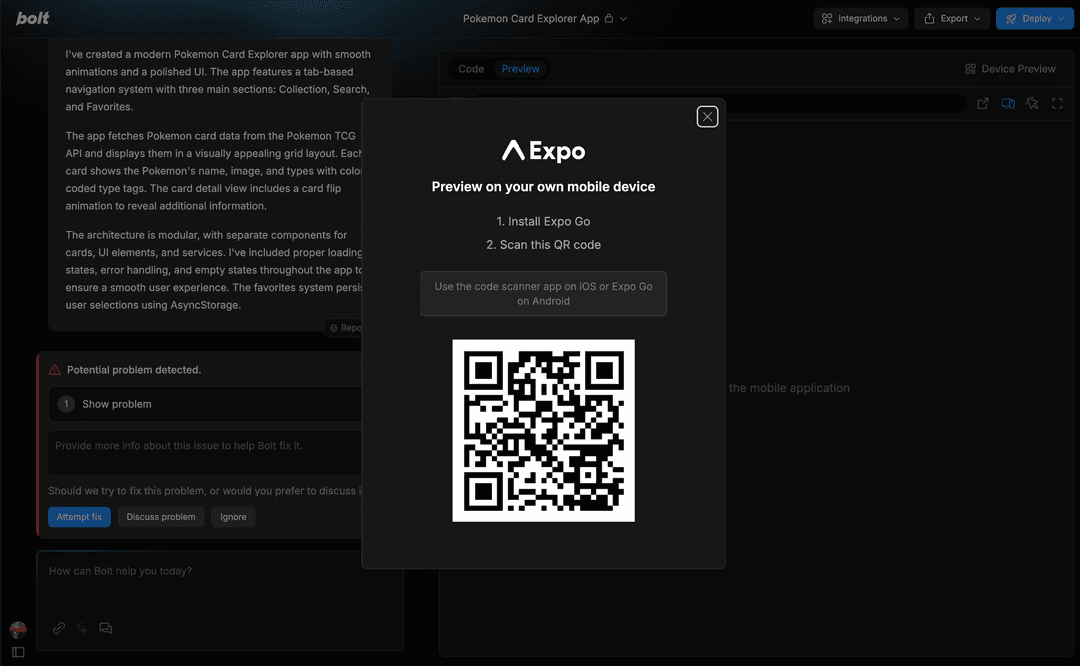
Task: Click the Export share icon
Action: (x=929, y=19)
